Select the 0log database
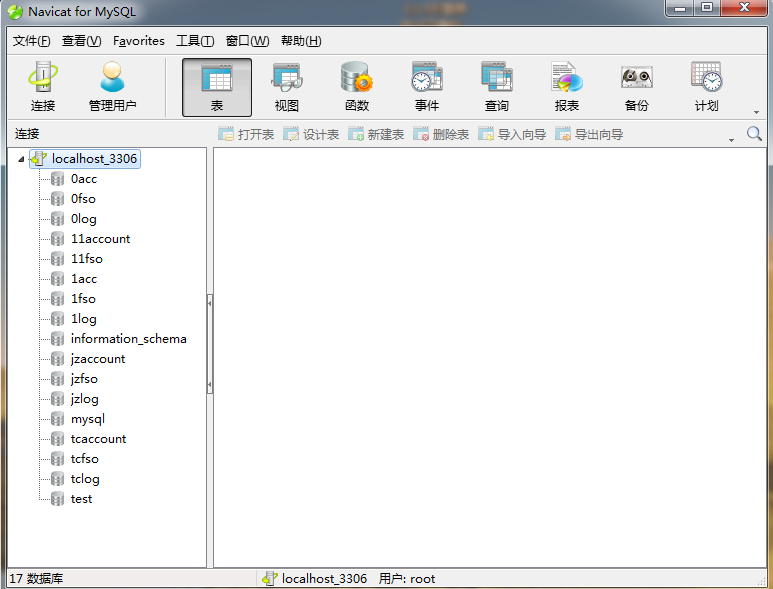The height and width of the screenshot is (589, 773). 84,219
